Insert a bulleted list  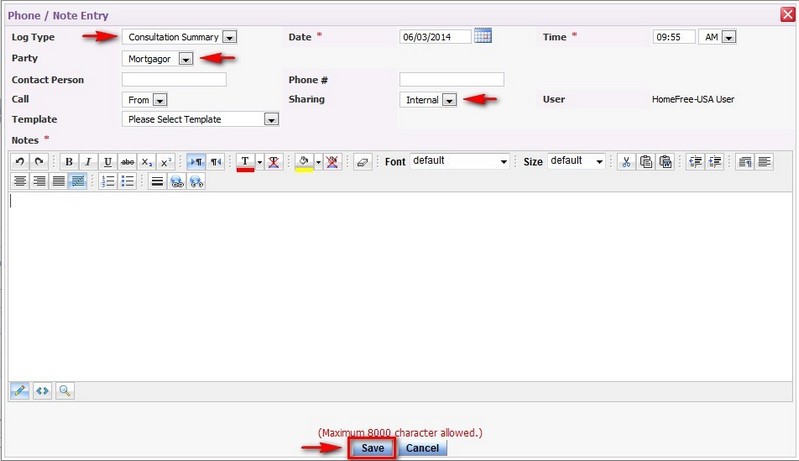pyautogui.click(x=127, y=181)
